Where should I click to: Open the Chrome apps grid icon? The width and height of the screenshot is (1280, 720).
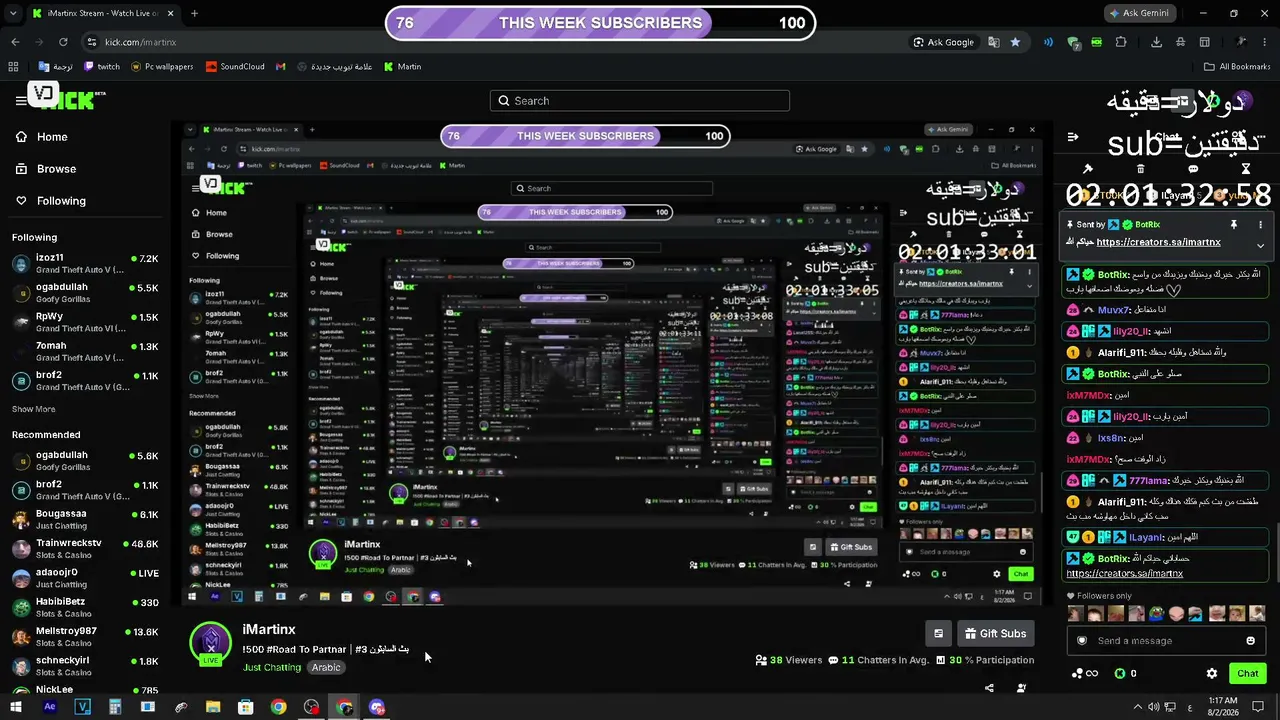tap(13, 67)
